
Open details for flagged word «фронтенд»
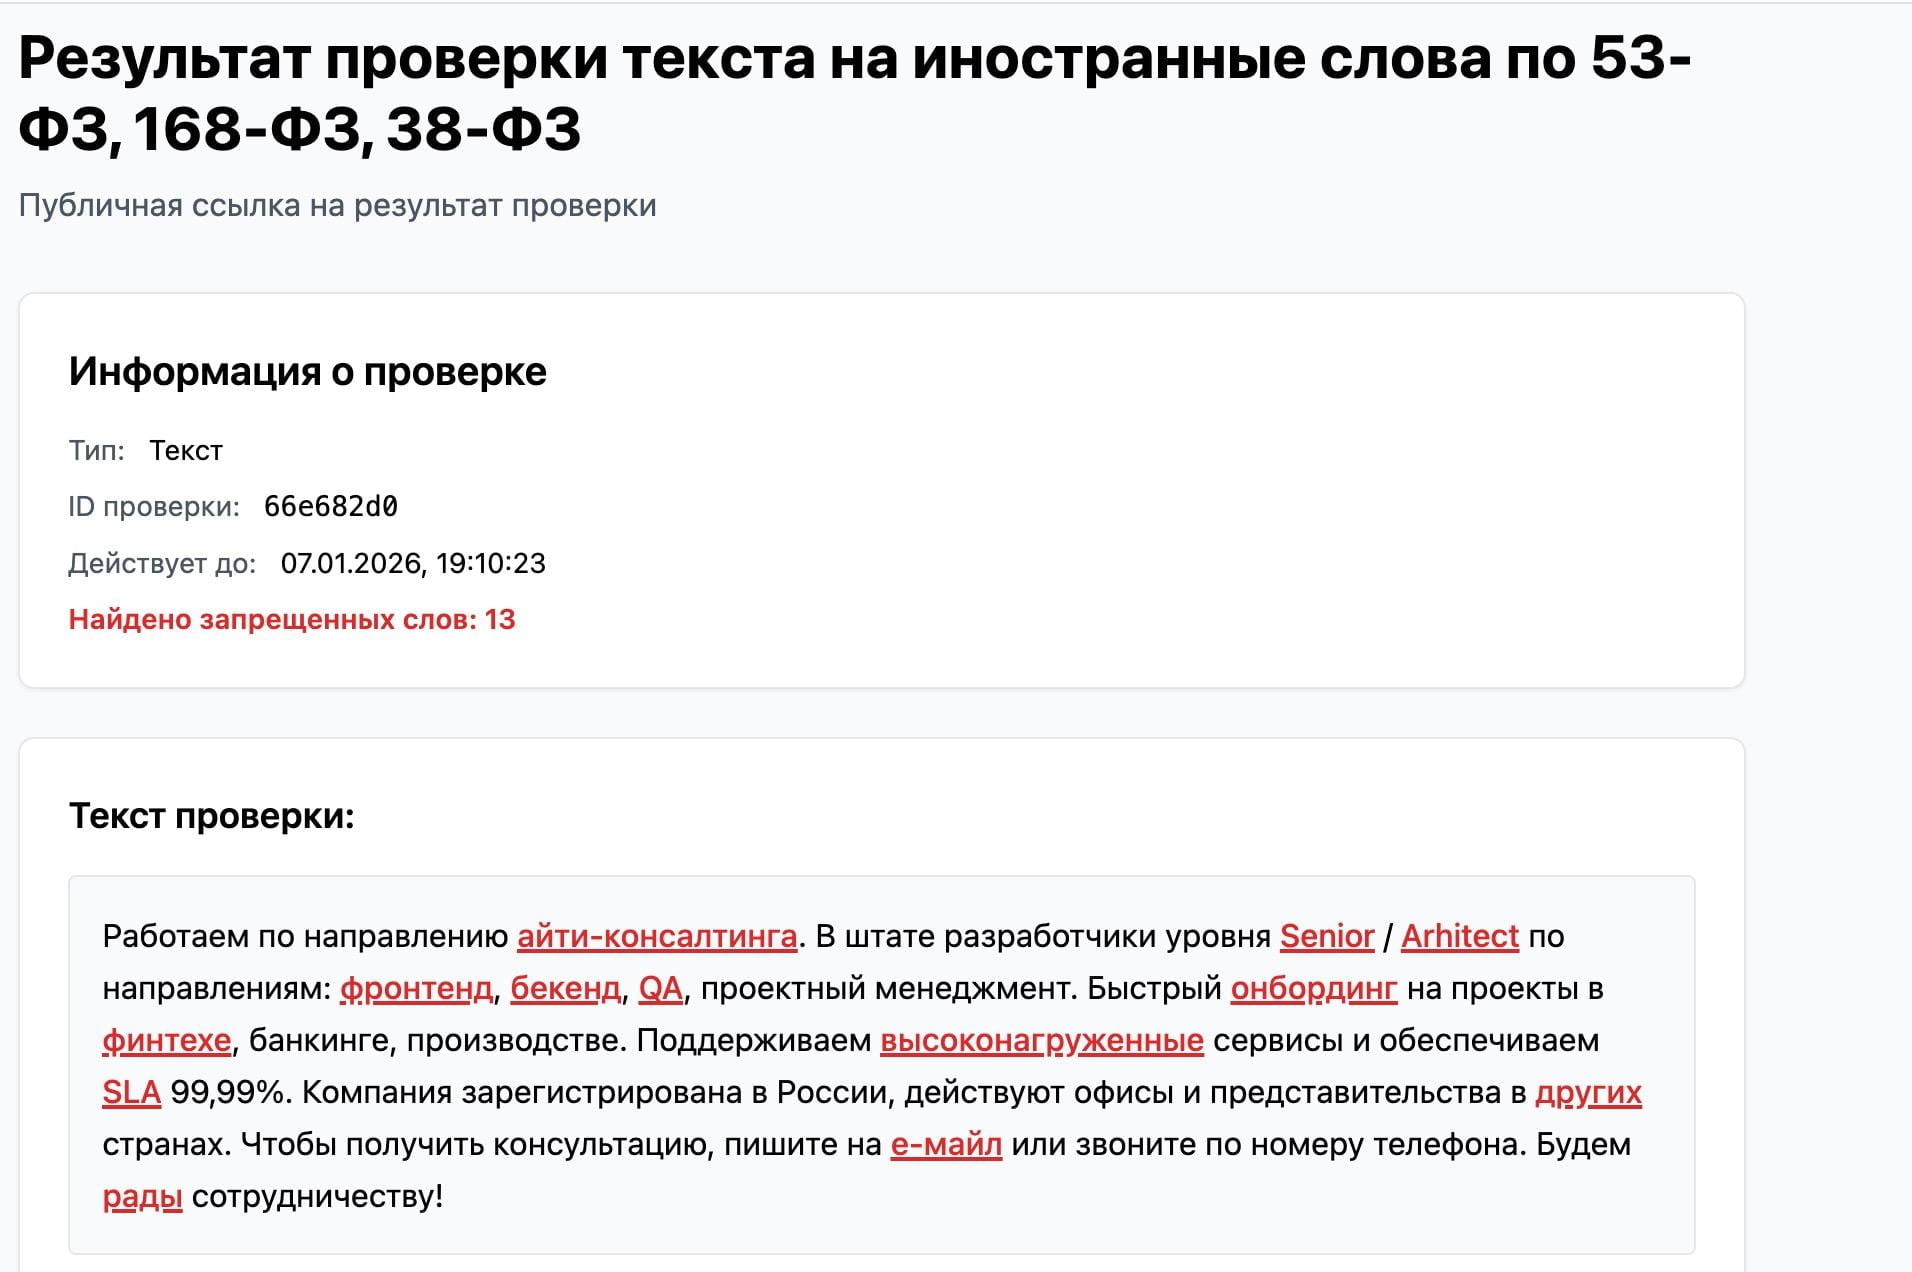click(x=414, y=991)
